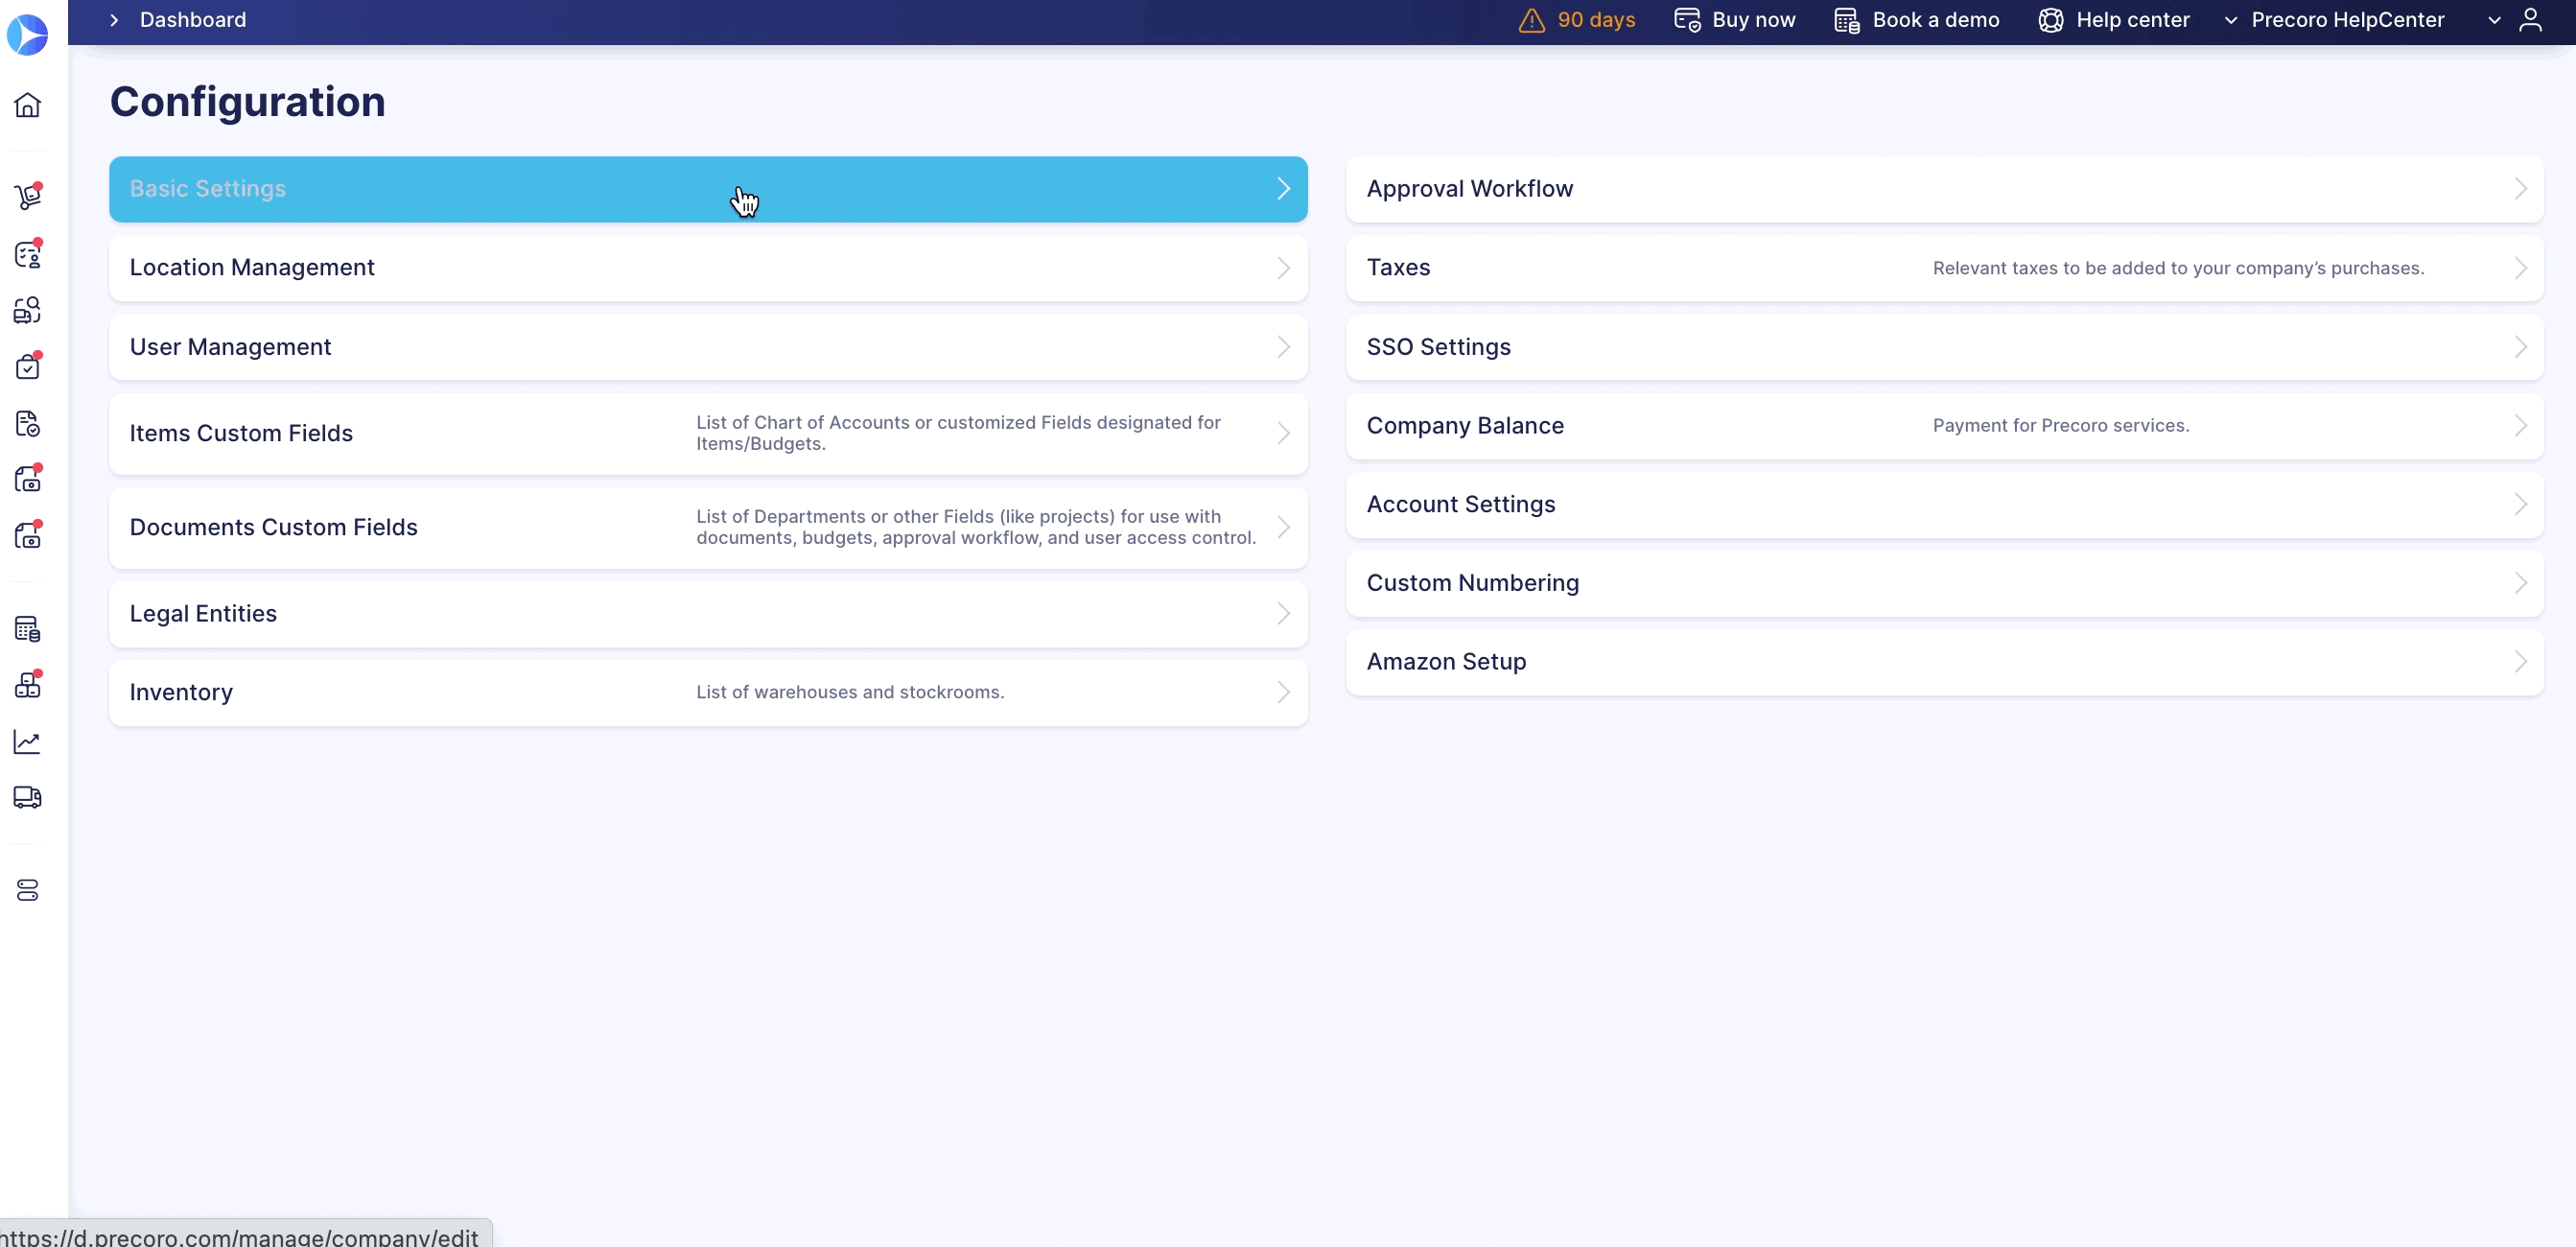Click the Book a demo calculator icon
Viewport: 2576px width, 1247px height.
click(1846, 20)
